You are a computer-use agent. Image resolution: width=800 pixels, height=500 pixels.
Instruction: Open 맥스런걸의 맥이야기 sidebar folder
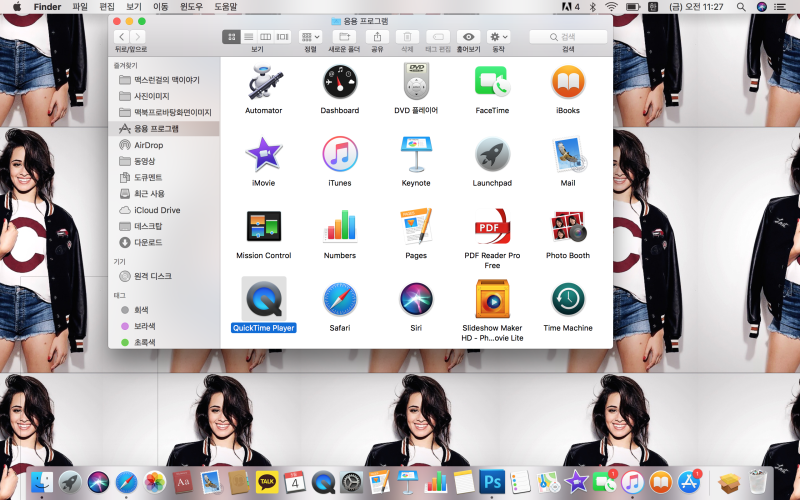[164, 80]
